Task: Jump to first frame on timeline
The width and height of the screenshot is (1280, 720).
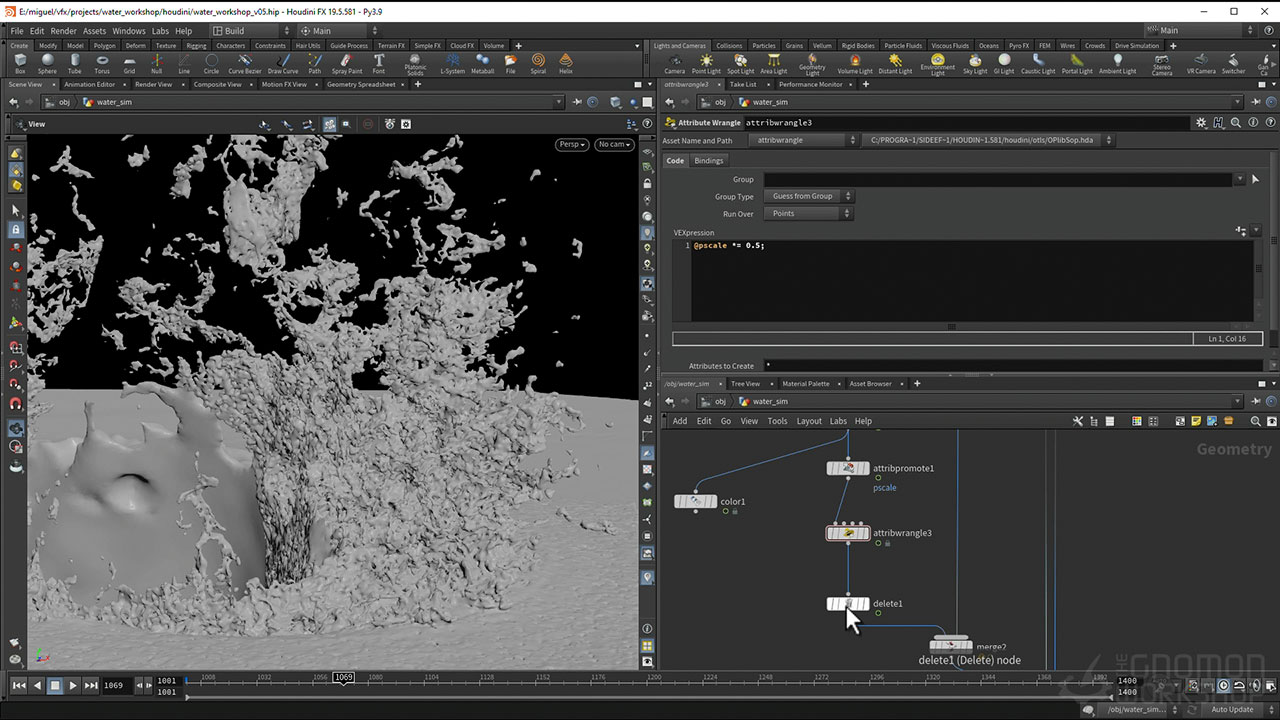Action: (18, 685)
